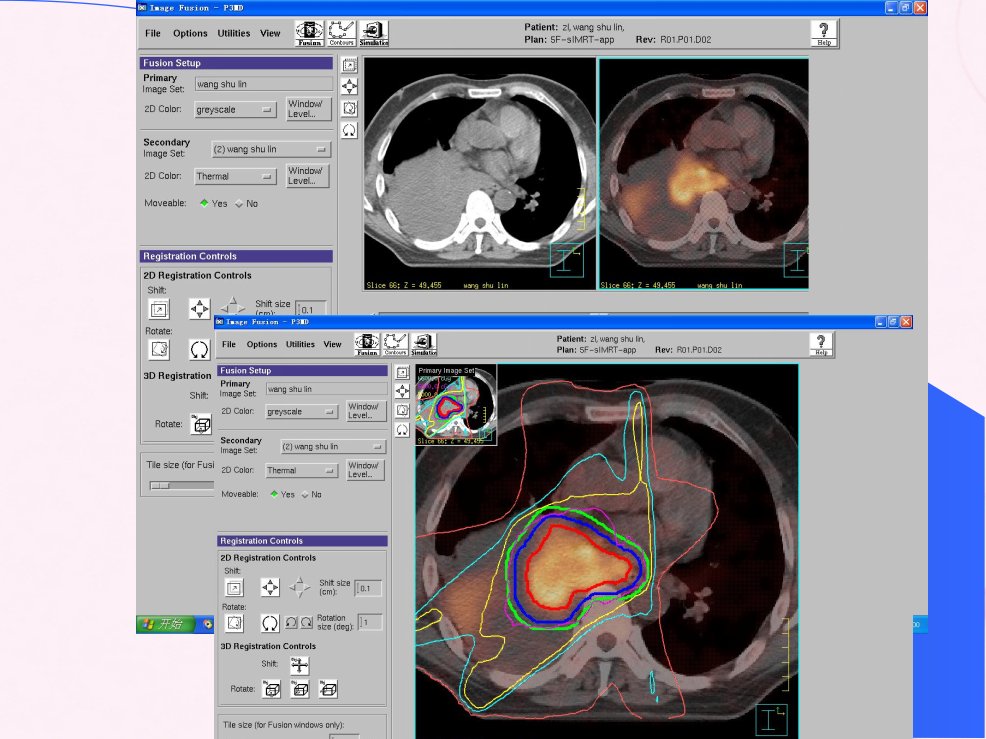Open Help in the back window
This screenshot has height=739, width=986.
point(824,33)
